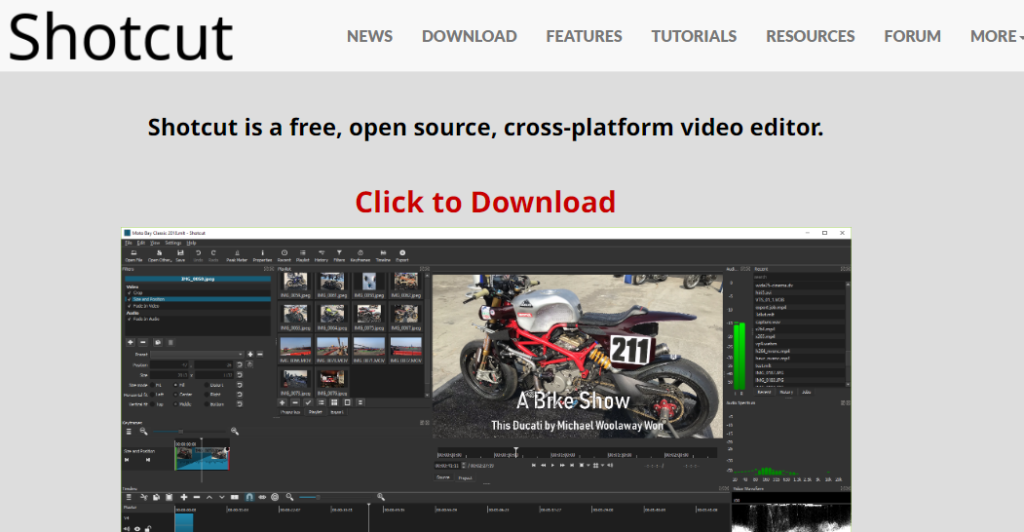Click the Filters funnel toolbar icon
1024x532 pixels.
click(x=339, y=255)
